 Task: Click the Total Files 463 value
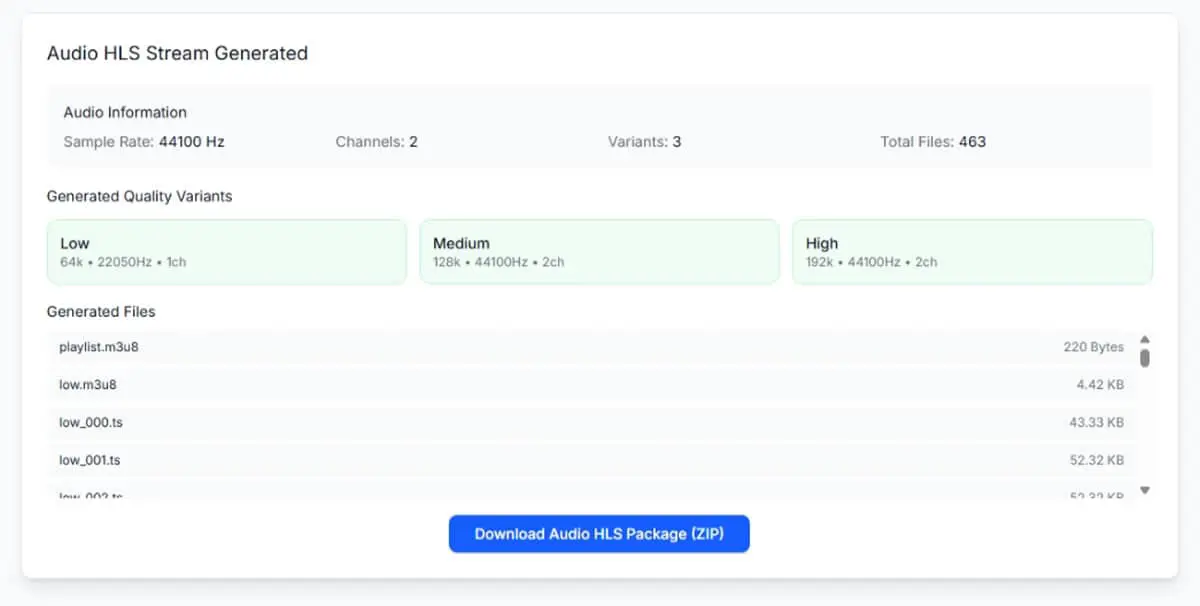coord(972,142)
